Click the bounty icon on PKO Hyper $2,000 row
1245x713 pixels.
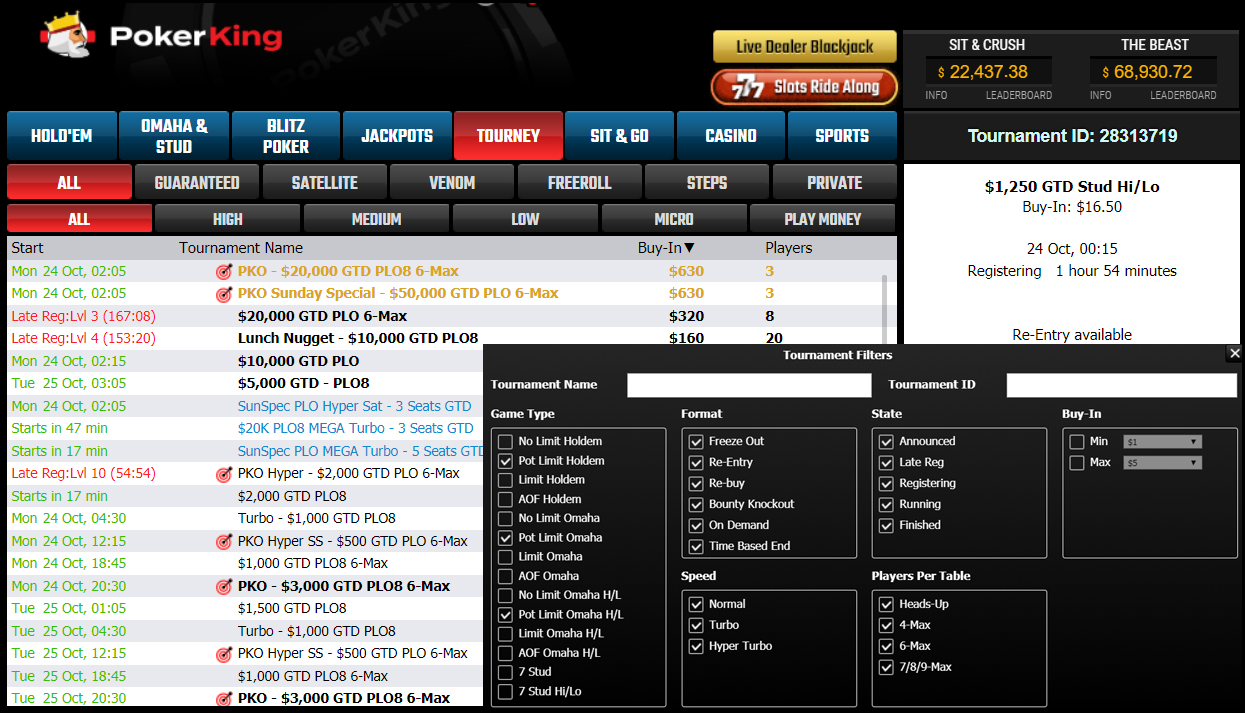click(224, 472)
